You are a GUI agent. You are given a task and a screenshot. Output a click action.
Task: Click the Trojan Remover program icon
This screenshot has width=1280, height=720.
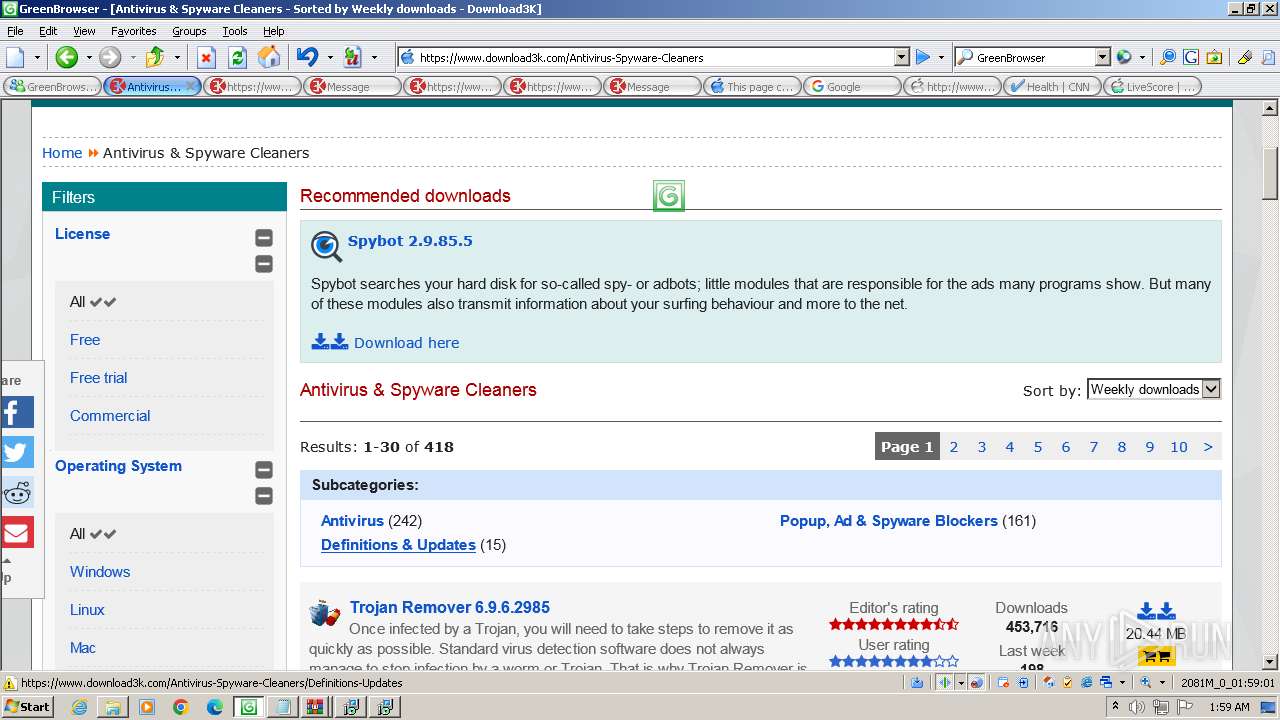click(x=324, y=612)
